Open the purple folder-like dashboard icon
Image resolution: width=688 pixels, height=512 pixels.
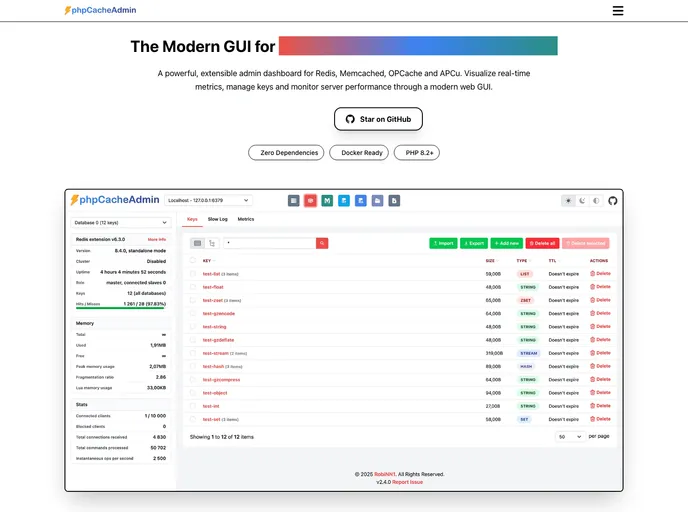(377, 201)
